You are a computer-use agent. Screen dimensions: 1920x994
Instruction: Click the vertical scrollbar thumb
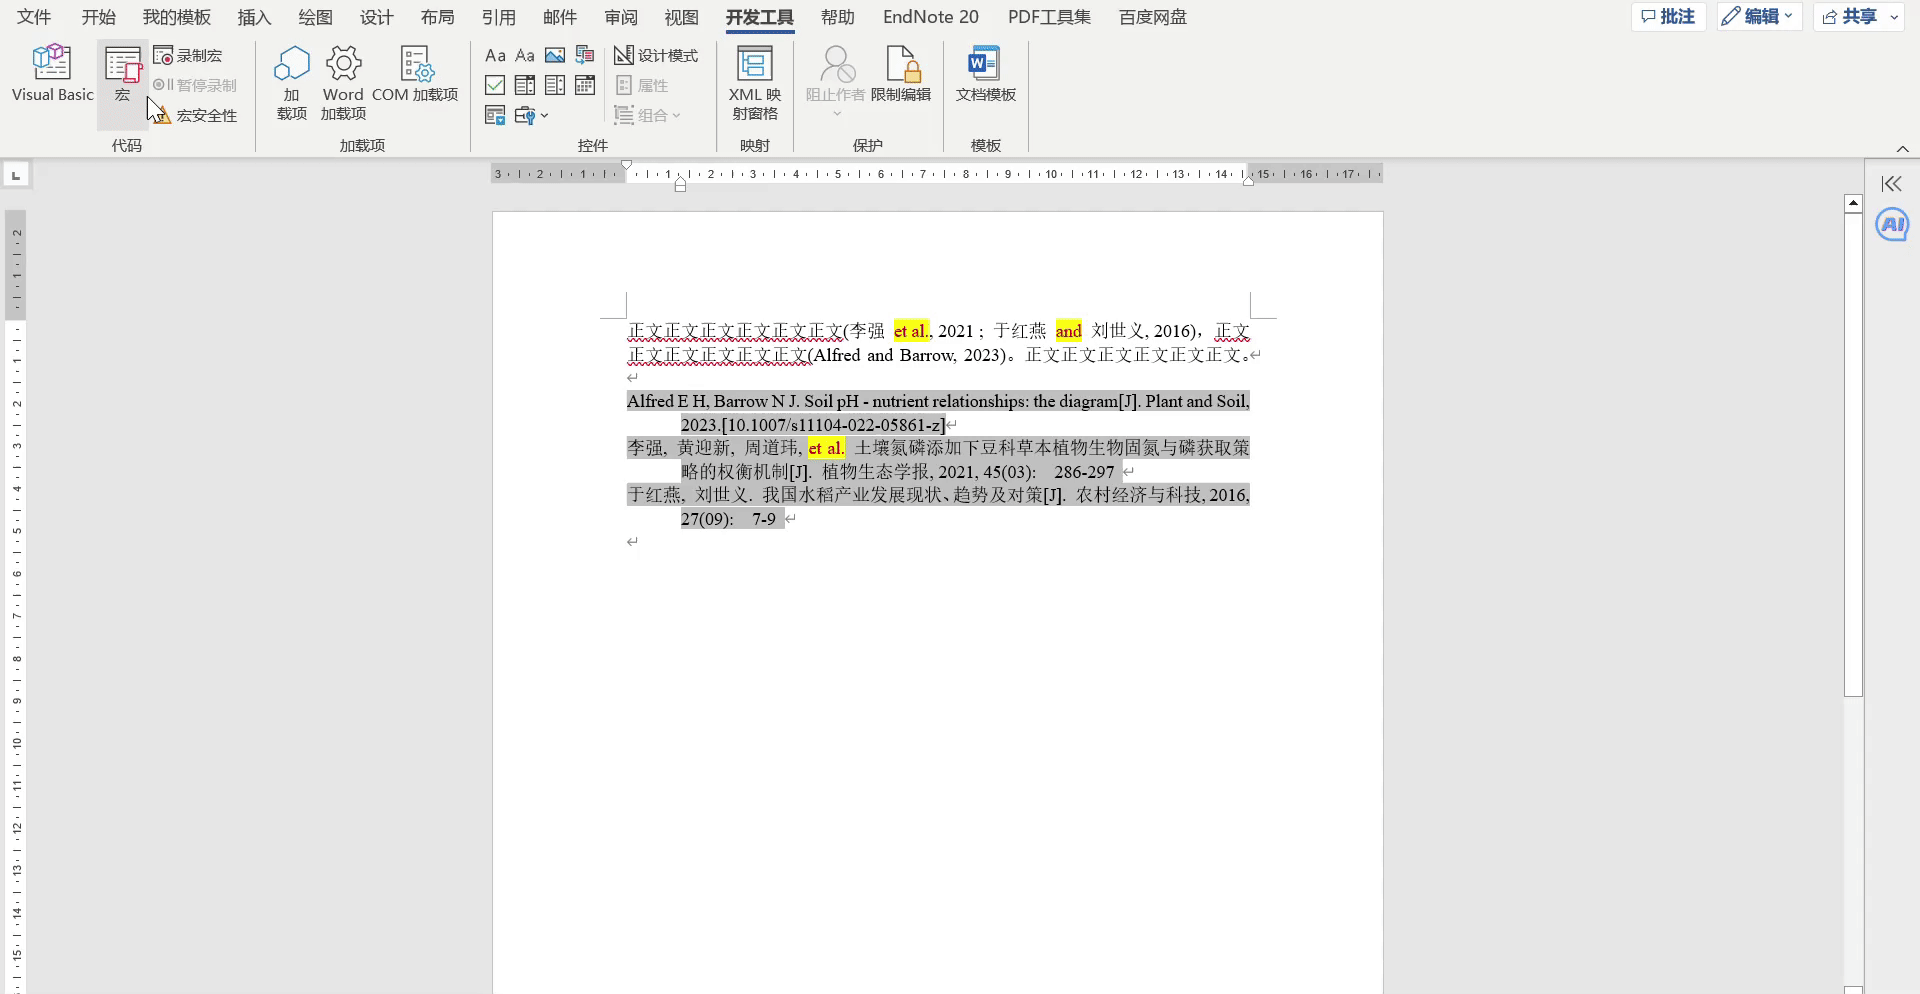pyautogui.click(x=1853, y=454)
